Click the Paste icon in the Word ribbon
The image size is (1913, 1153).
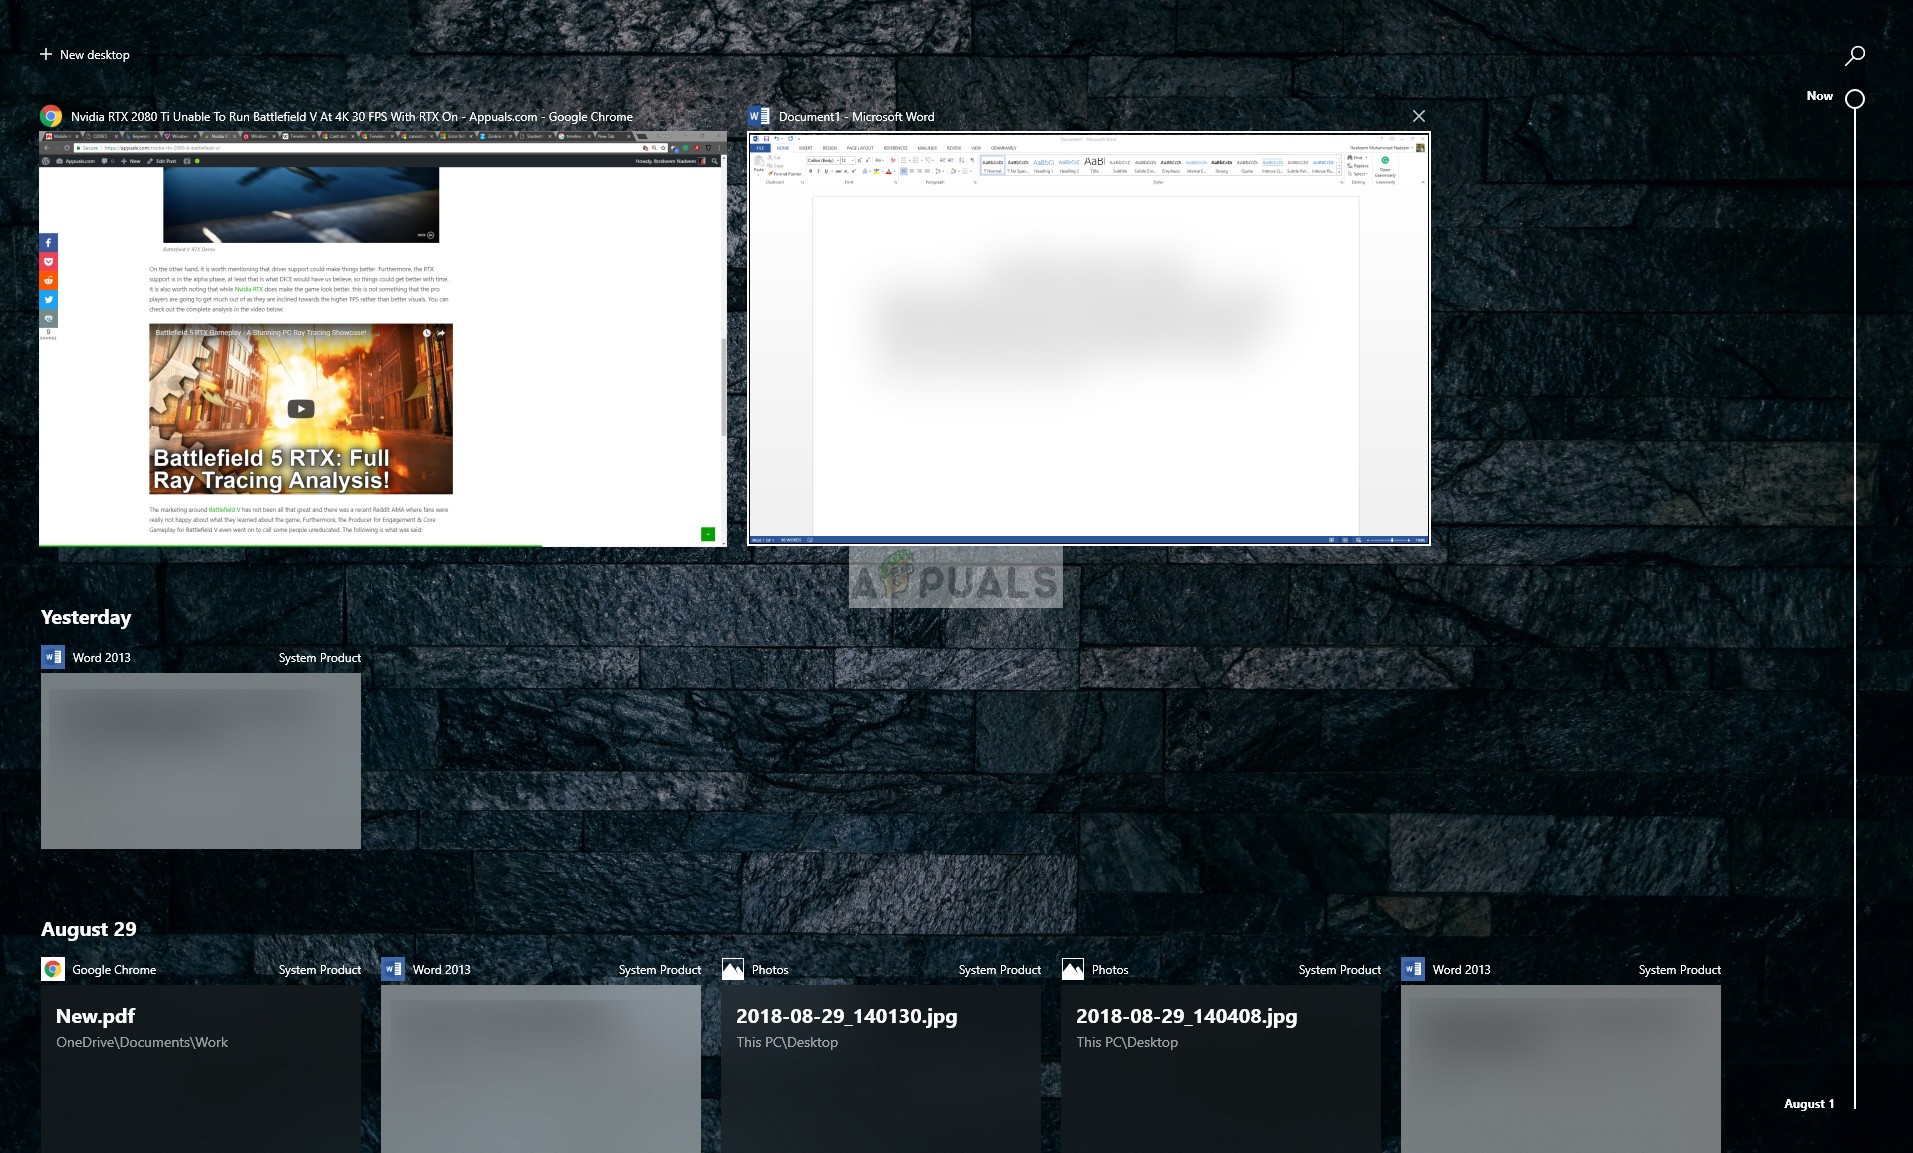(758, 163)
